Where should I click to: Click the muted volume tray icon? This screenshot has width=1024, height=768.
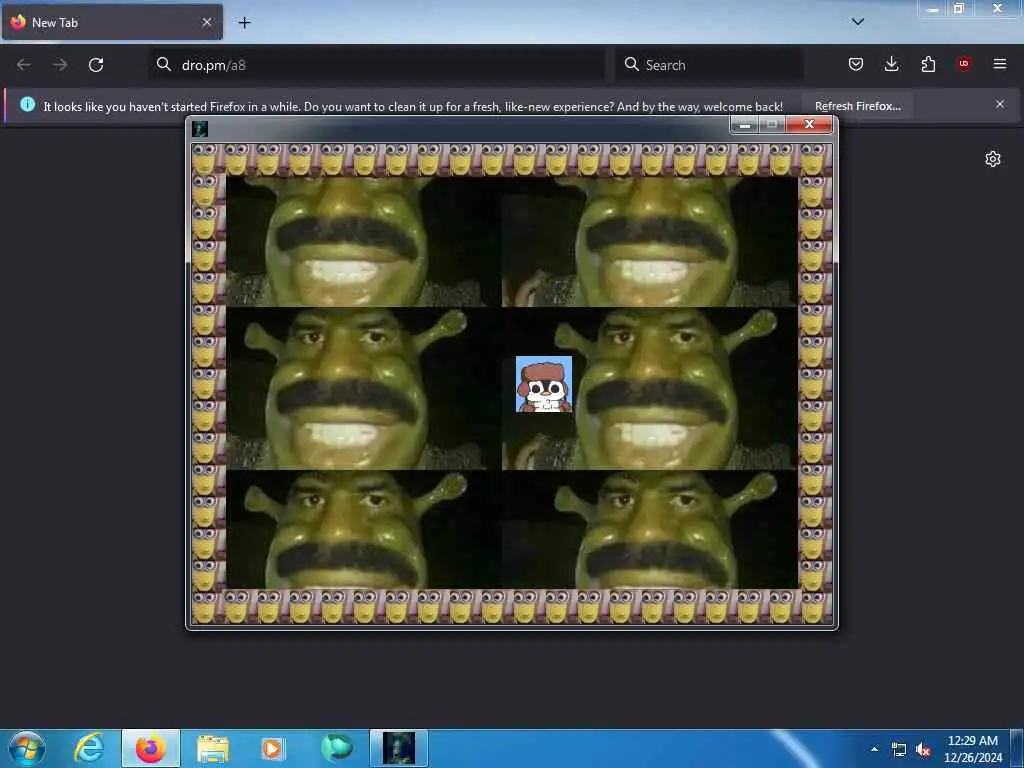[923, 750]
